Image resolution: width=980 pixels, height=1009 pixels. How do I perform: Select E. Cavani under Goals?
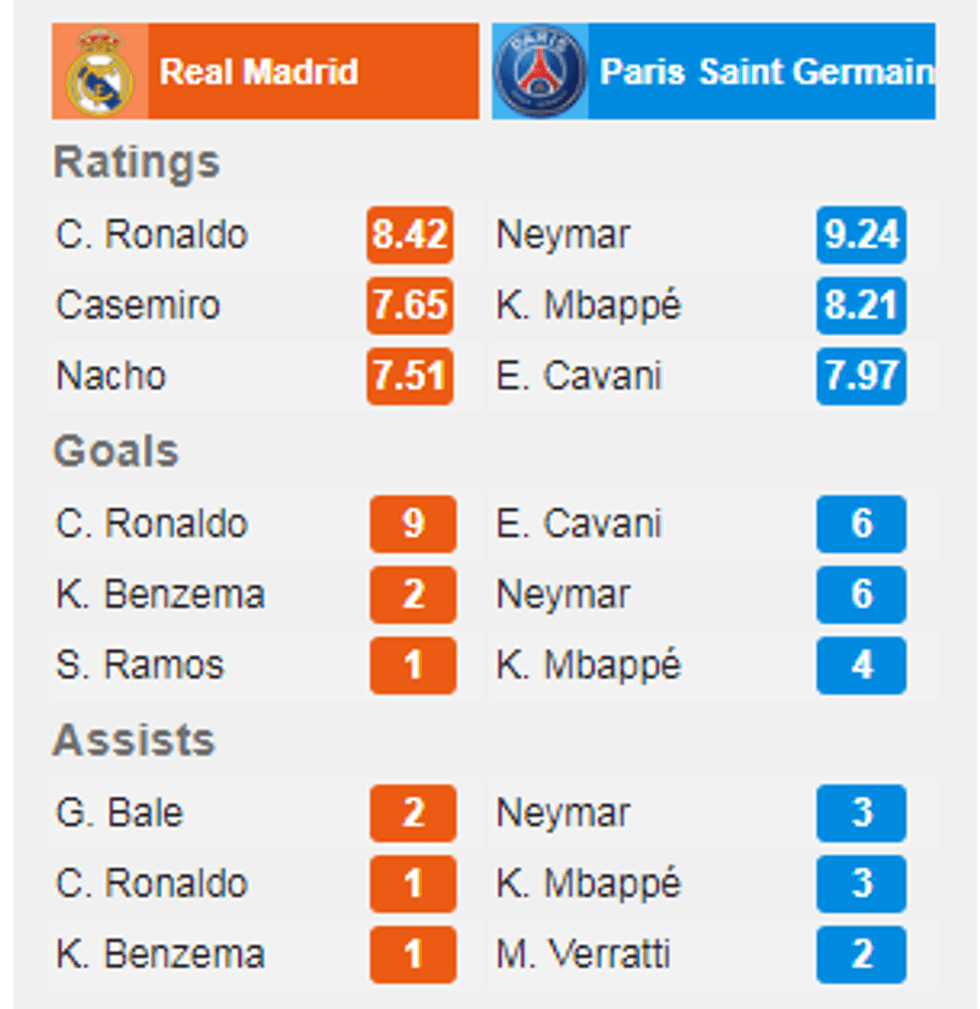578,524
